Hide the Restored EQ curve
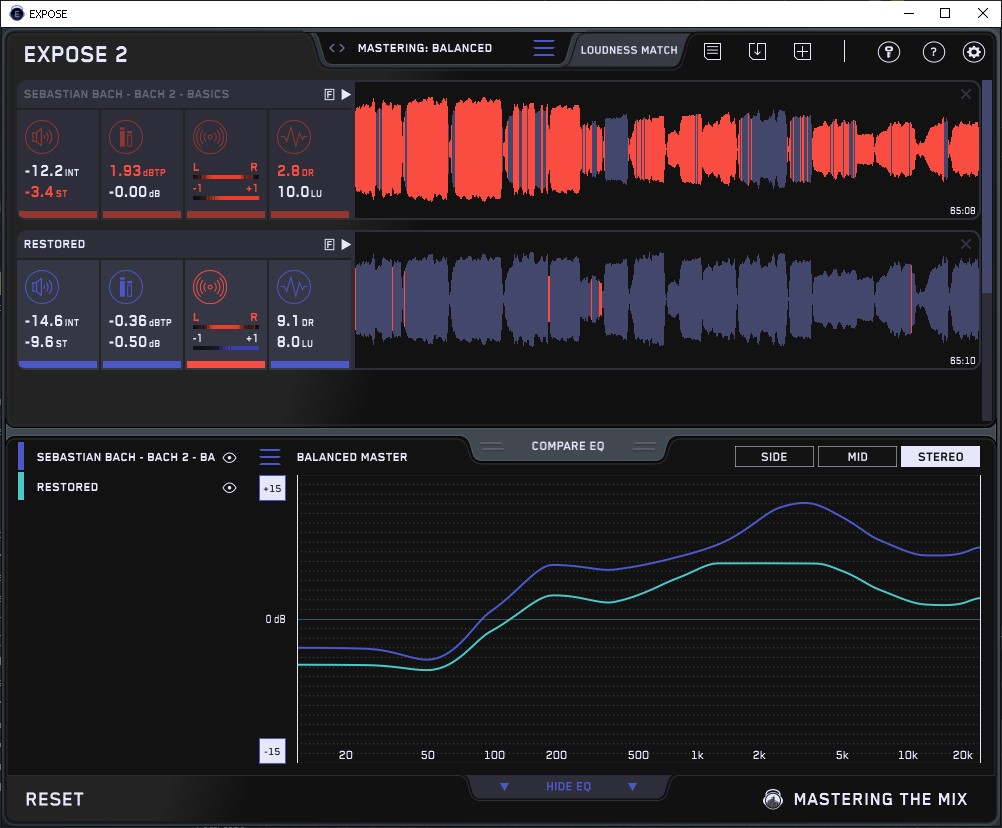 [230, 487]
